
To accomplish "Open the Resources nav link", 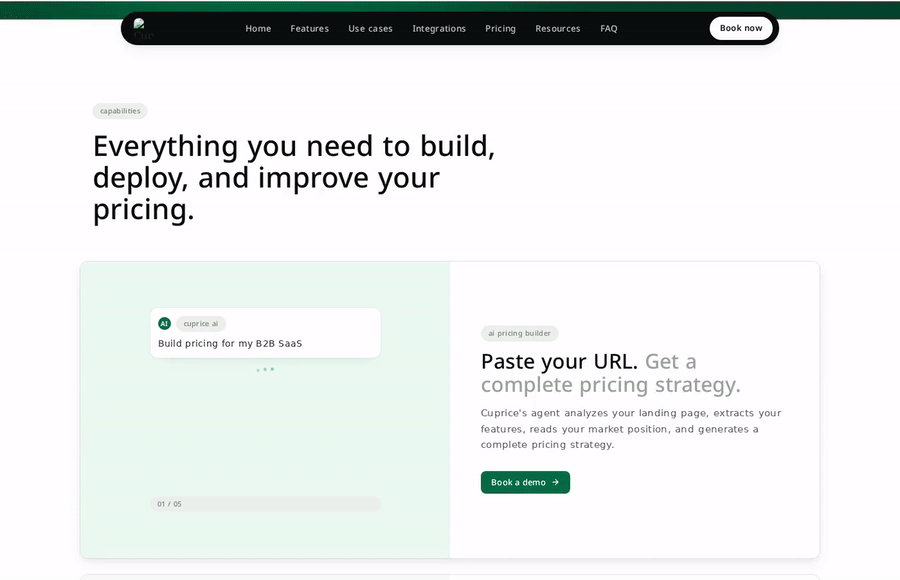I will click(x=557, y=29).
